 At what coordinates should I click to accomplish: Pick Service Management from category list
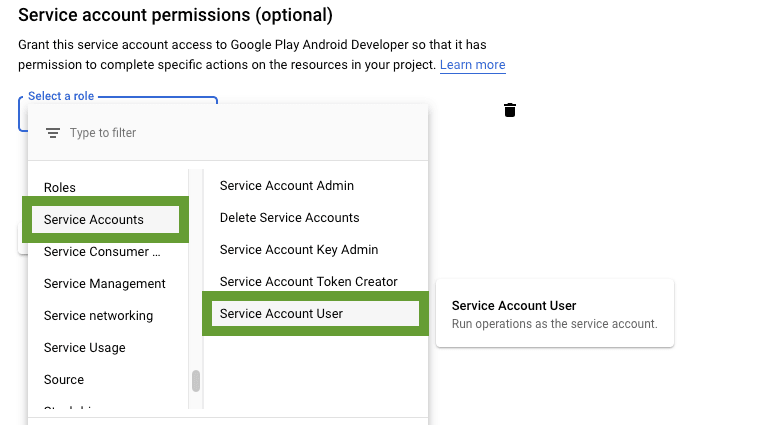104,284
